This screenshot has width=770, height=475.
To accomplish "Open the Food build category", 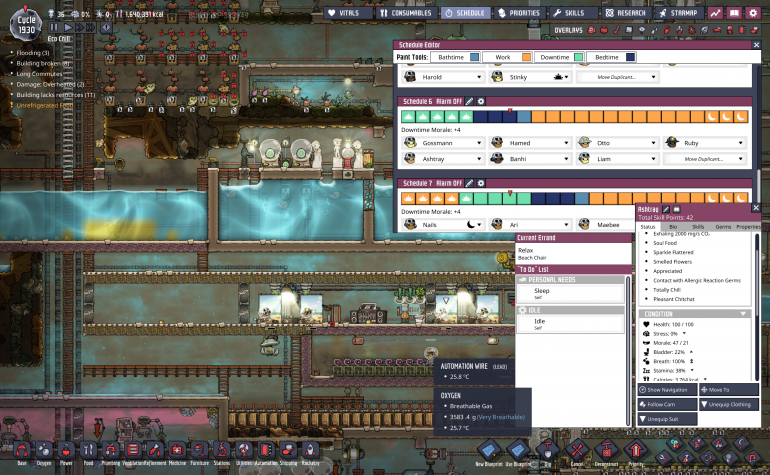I will coord(88,450).
